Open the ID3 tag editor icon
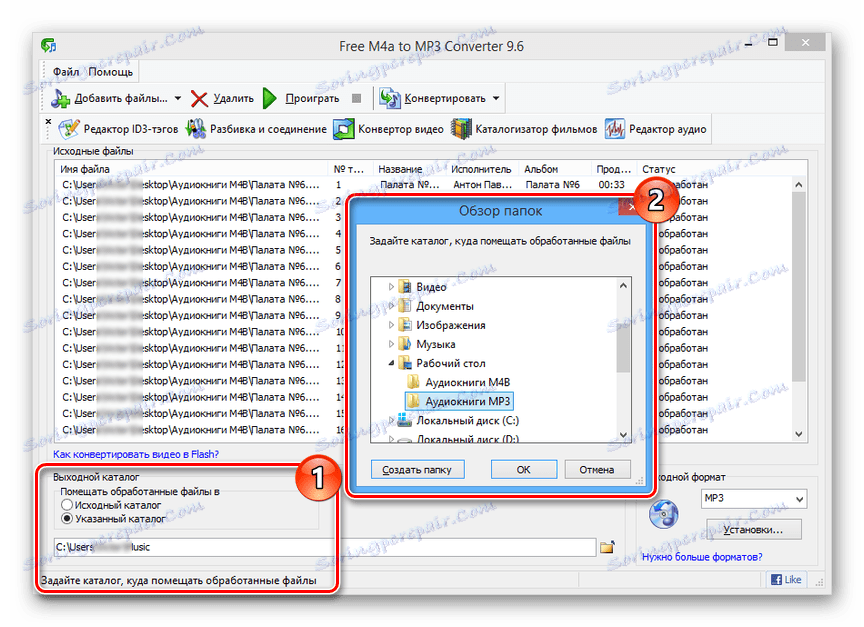Screen dimensions: 864x627 69,129
